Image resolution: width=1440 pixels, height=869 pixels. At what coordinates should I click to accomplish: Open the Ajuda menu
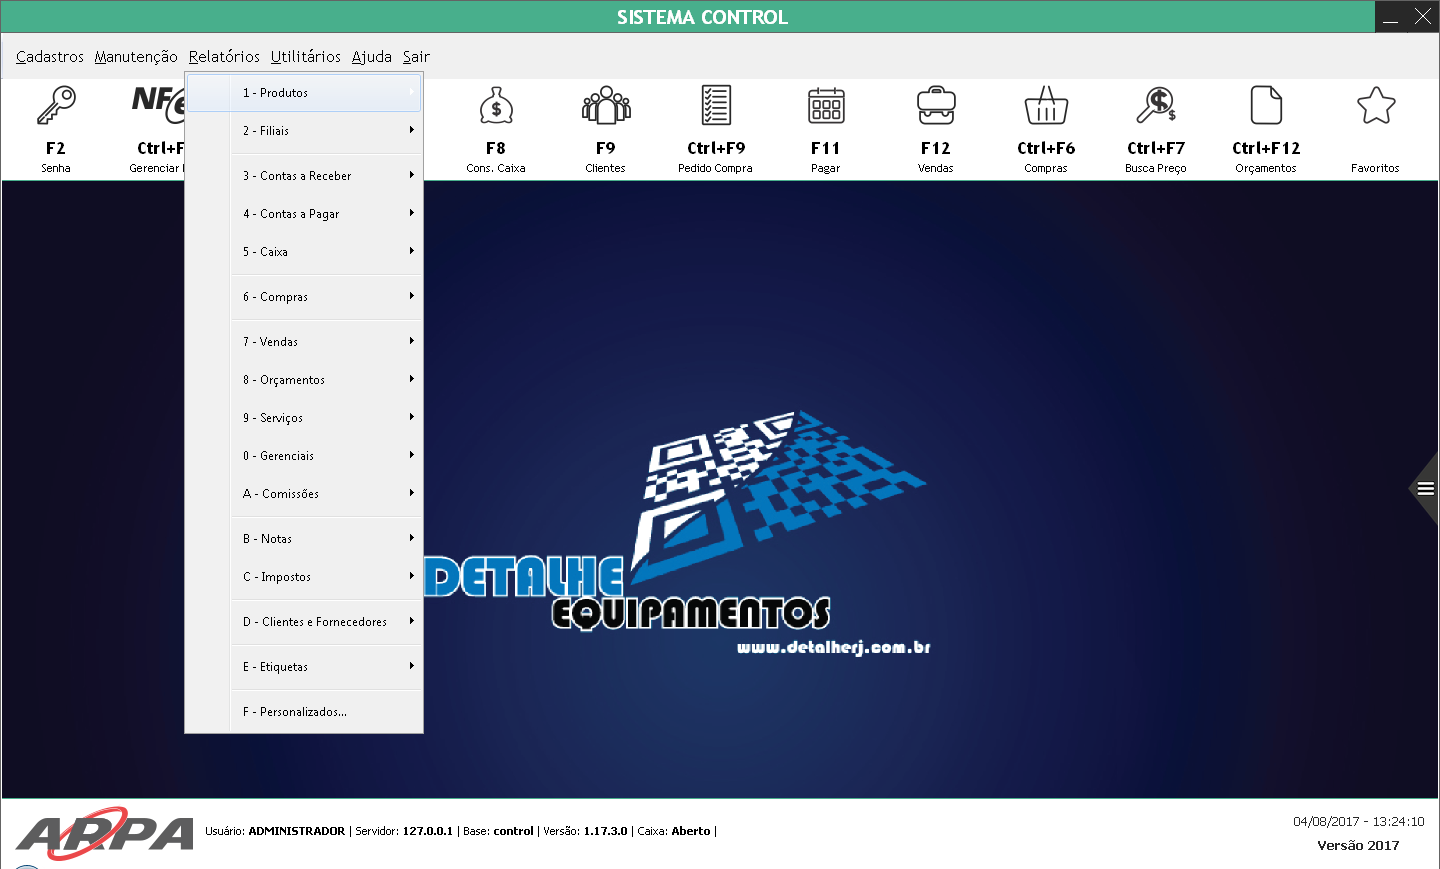372,57
